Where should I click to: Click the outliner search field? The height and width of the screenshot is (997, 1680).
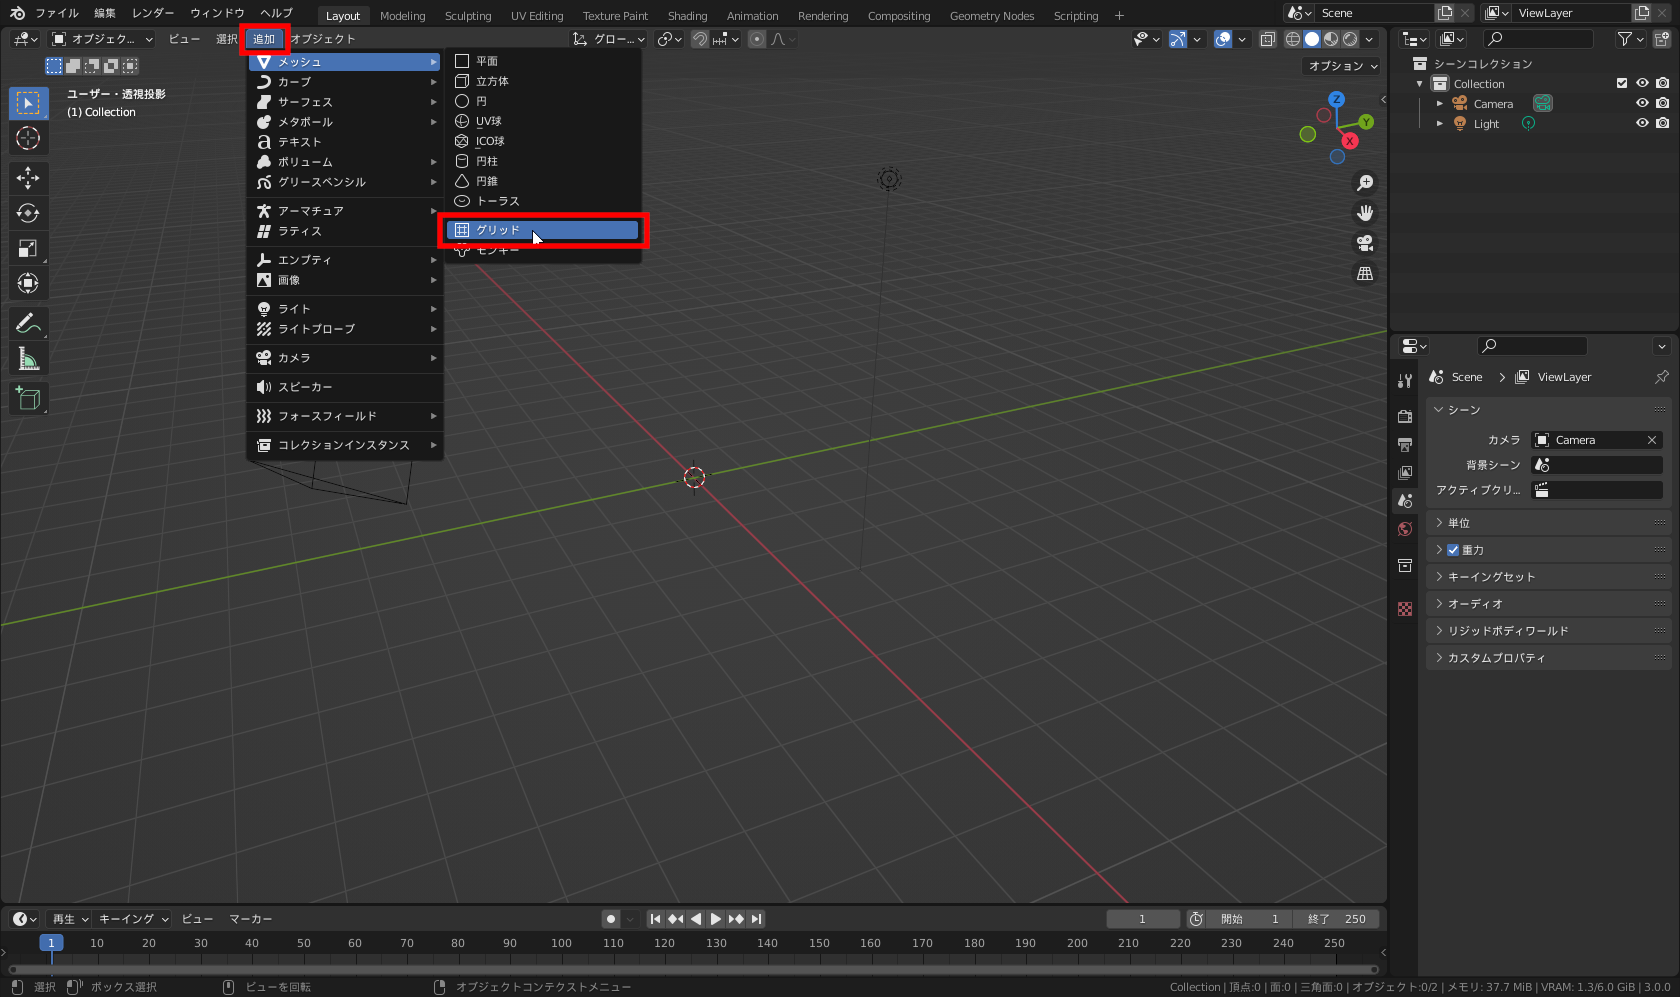click(x=1538, y=39)
